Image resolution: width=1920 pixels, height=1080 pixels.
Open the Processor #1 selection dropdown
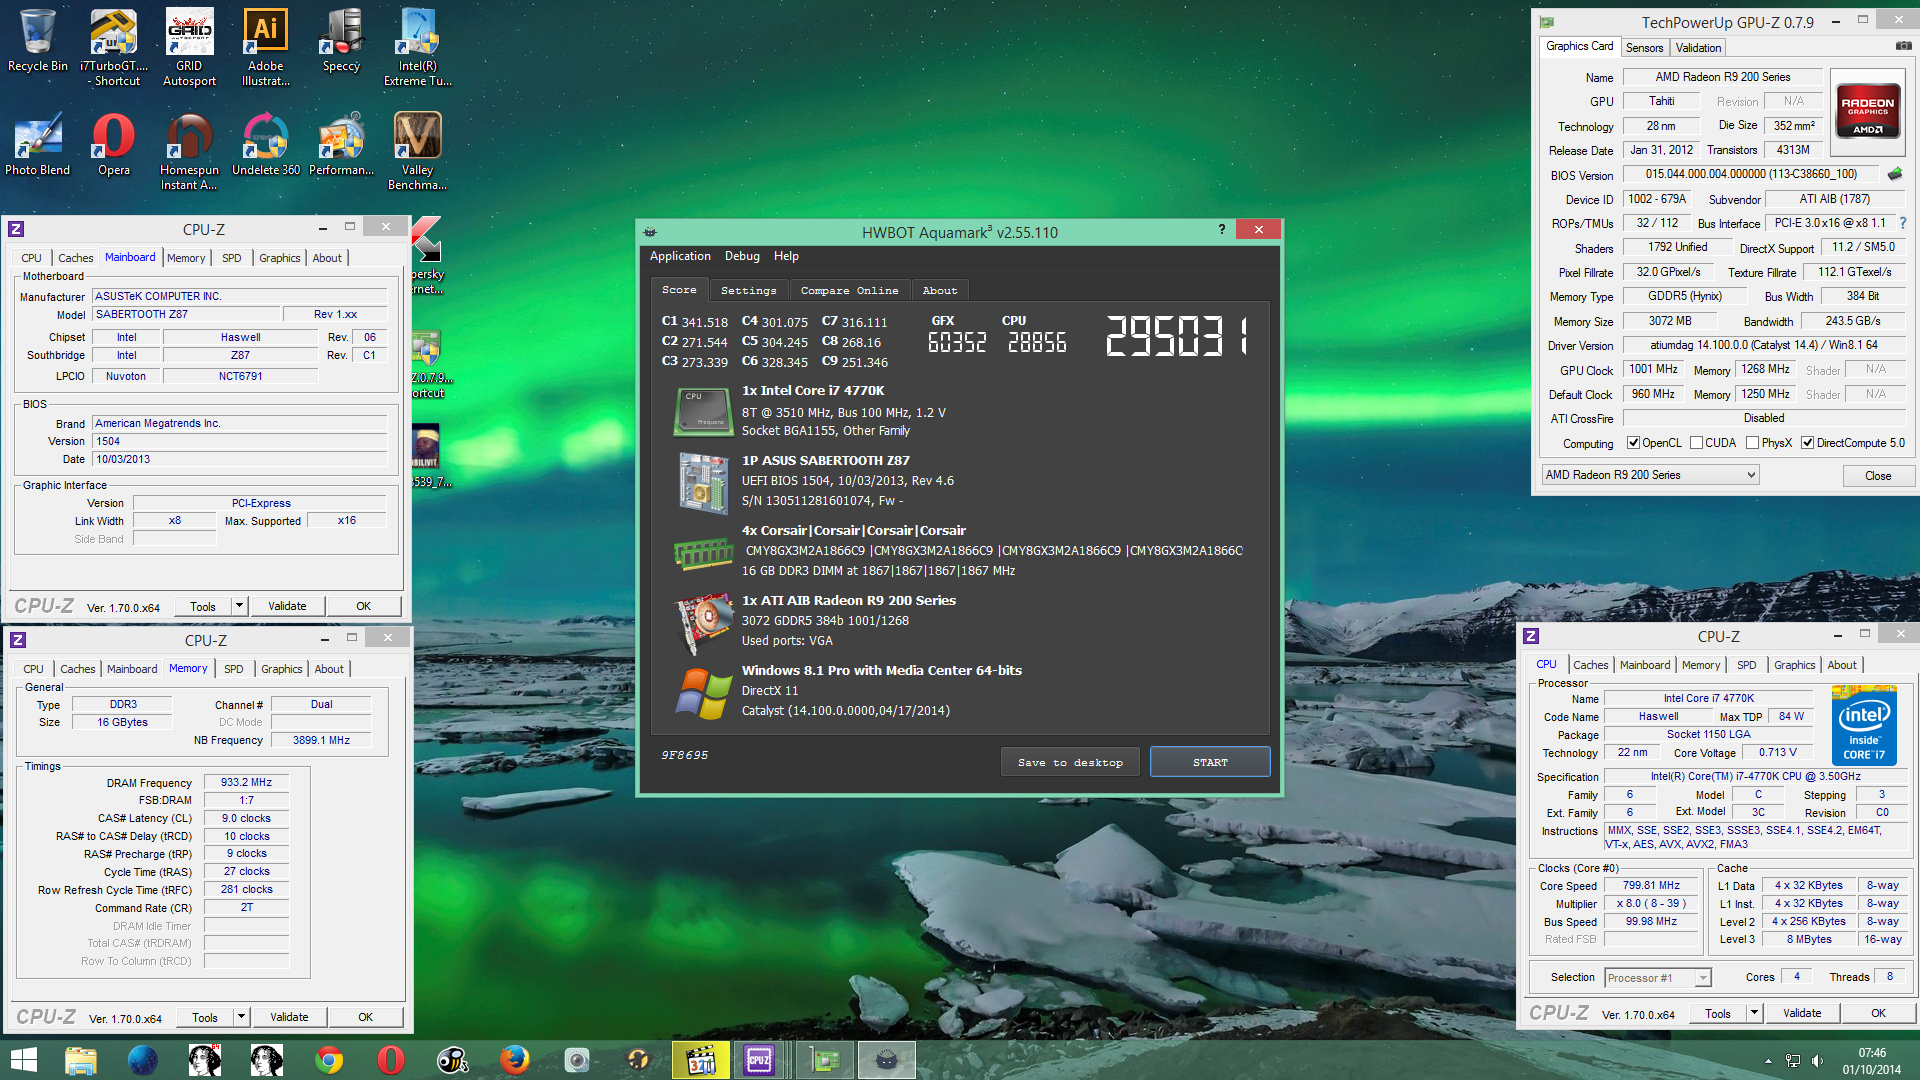[x=1658, y=978]
